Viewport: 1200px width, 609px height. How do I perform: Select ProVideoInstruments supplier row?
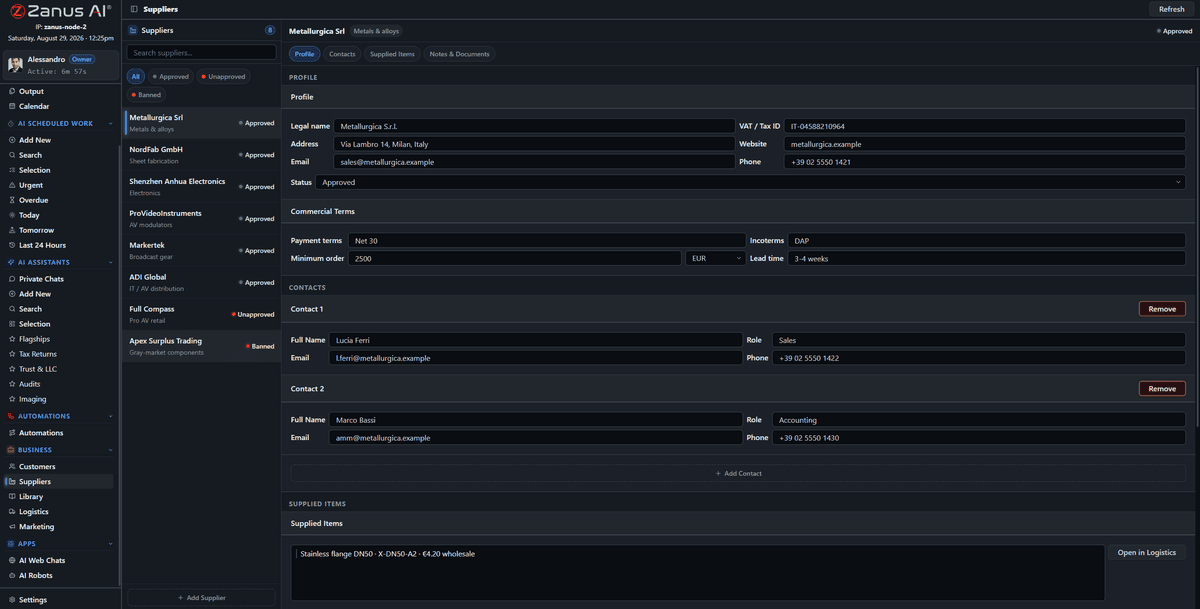[x=201, y=218]
